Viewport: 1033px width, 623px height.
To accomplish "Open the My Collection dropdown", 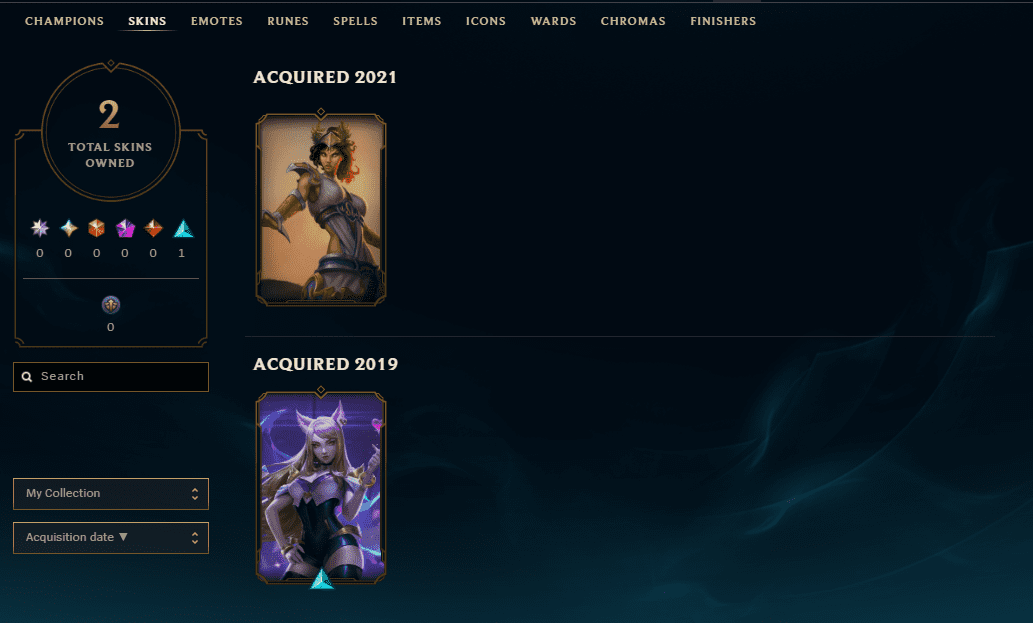I will (111, 494).
